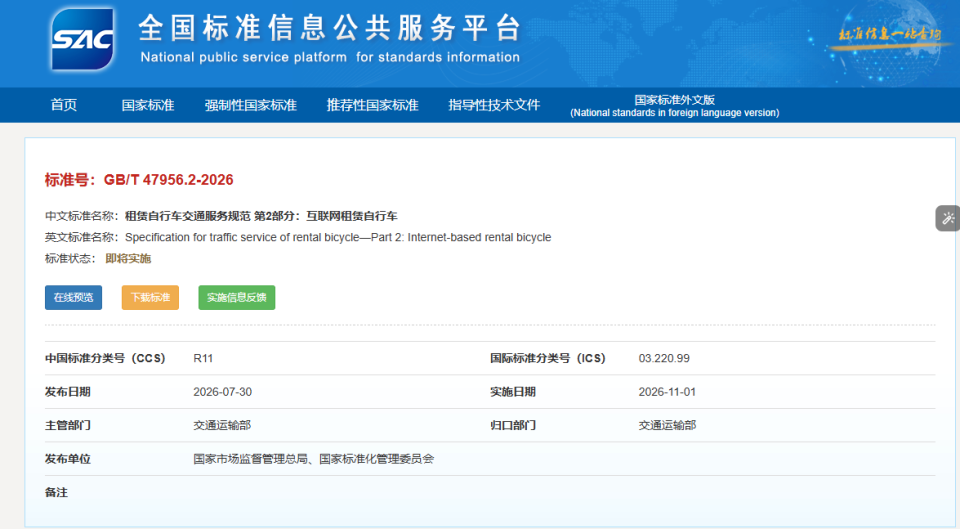Select standard number GB/T 47956.2-2026
This screenshot has width=960, height=529.
[x=168, y=180]
